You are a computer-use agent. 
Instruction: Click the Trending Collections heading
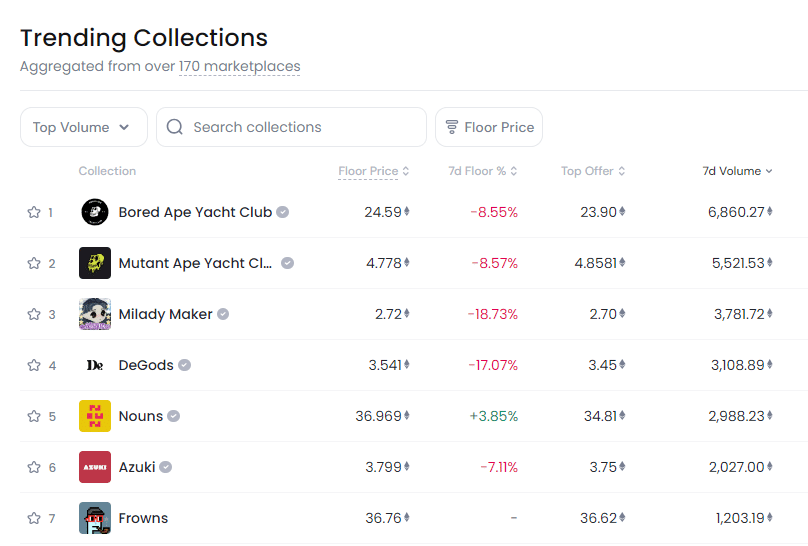144,38
